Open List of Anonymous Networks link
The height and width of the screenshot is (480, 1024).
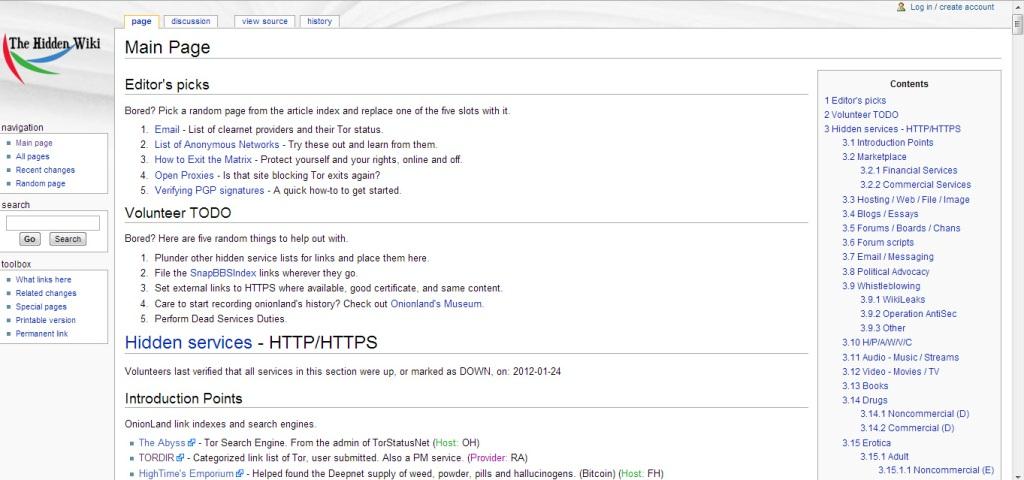pyautogui.click(x=217, y=144)
